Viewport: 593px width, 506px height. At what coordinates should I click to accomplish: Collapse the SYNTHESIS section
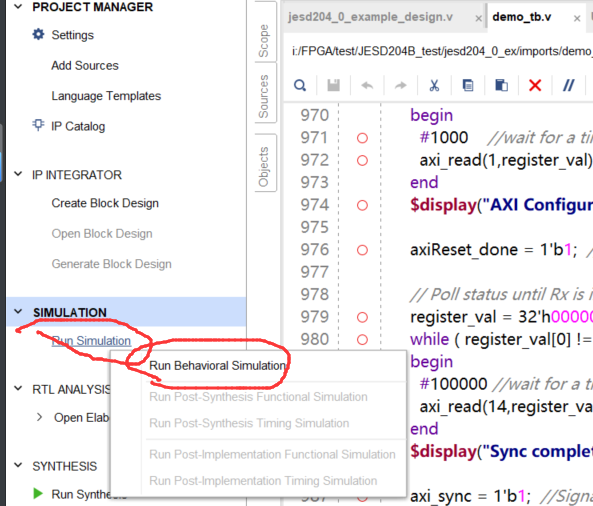(x=18, y=465)
